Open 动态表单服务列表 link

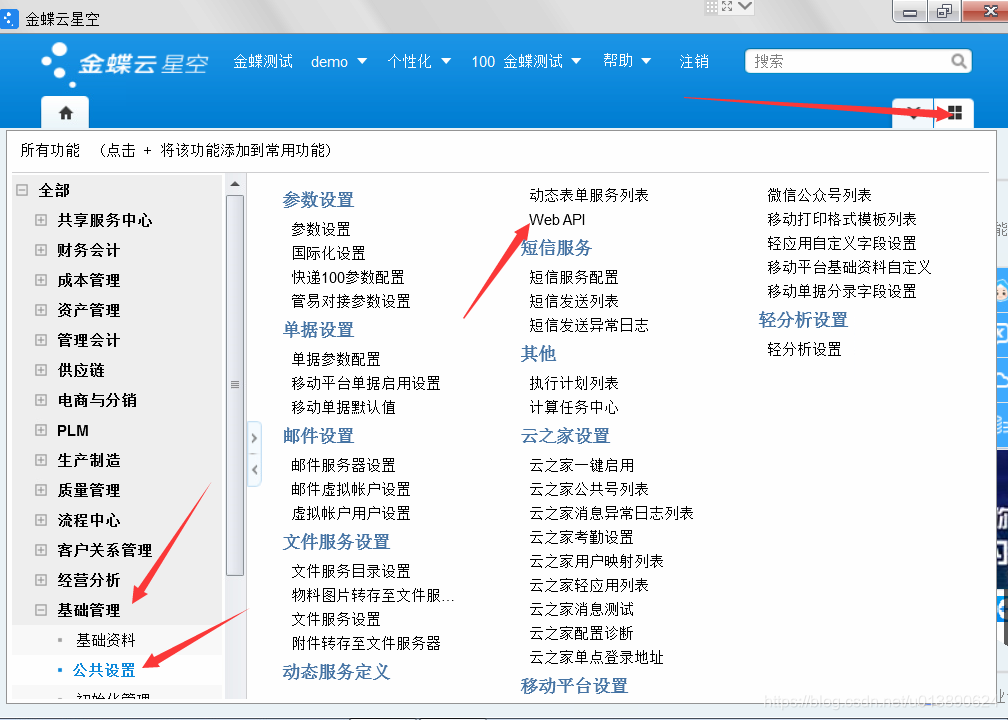pyautogui.click(x=589, y=195)
